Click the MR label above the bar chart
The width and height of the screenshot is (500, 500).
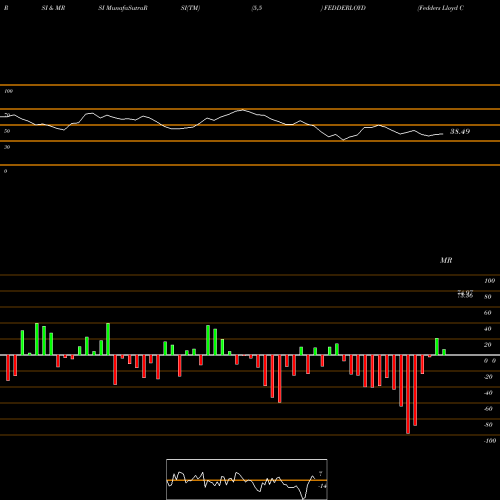[446, 260]
